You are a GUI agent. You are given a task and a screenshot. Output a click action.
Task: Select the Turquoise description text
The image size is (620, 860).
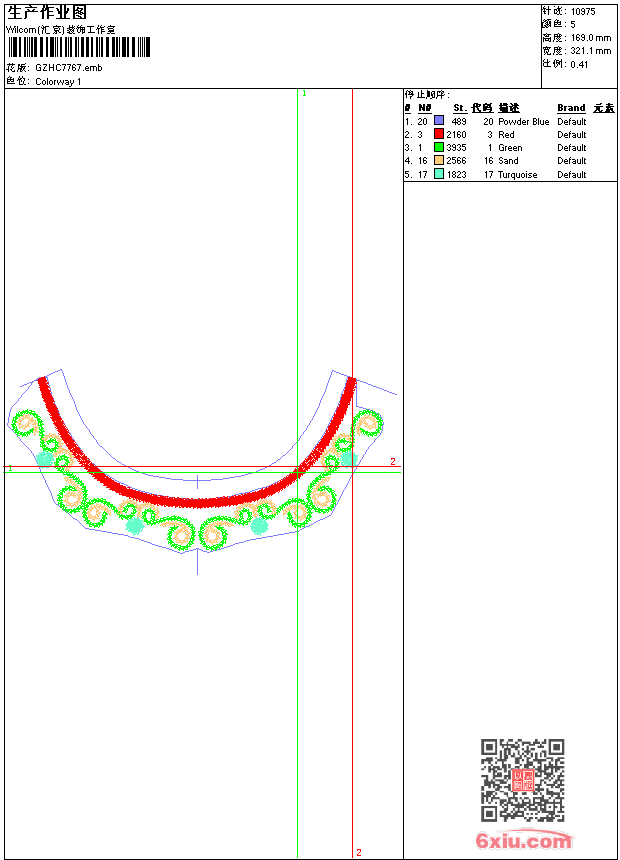click(517, 175)
